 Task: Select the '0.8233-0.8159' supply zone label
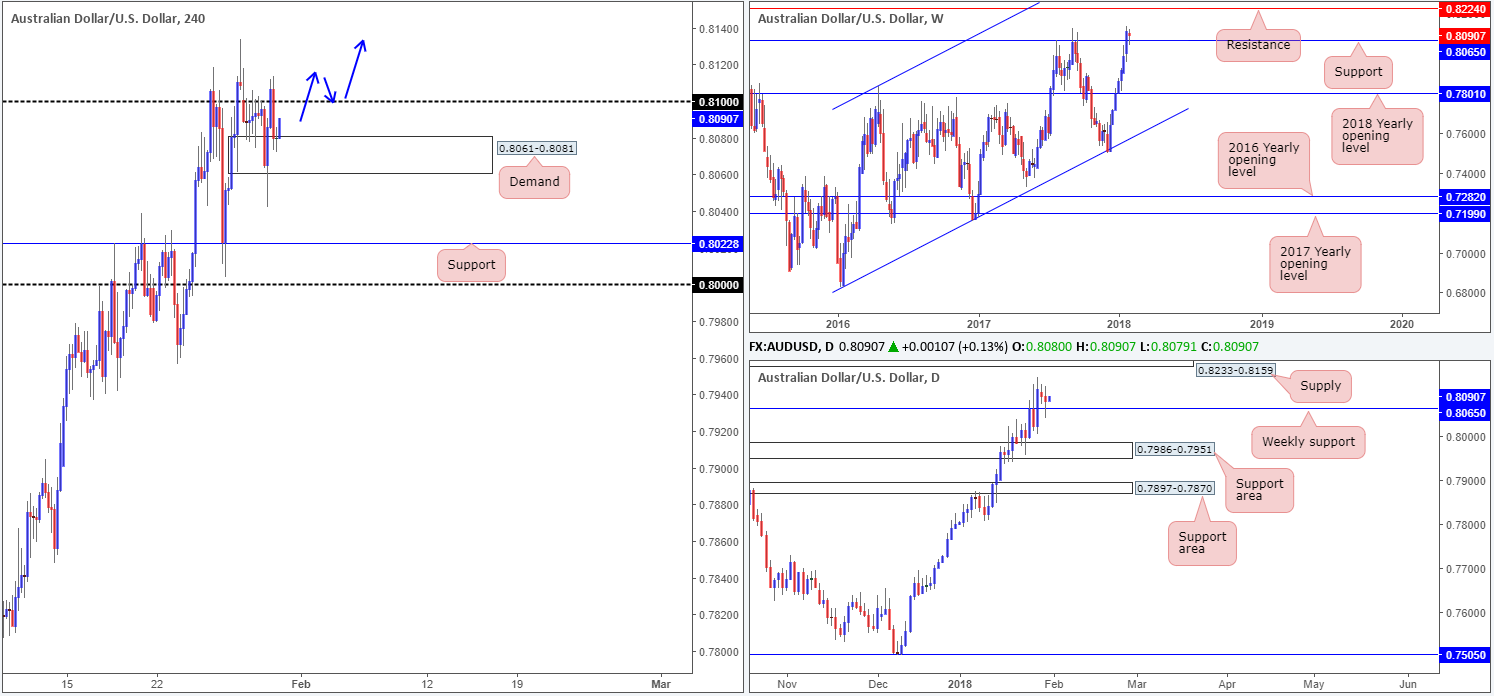coord(1236,369)
